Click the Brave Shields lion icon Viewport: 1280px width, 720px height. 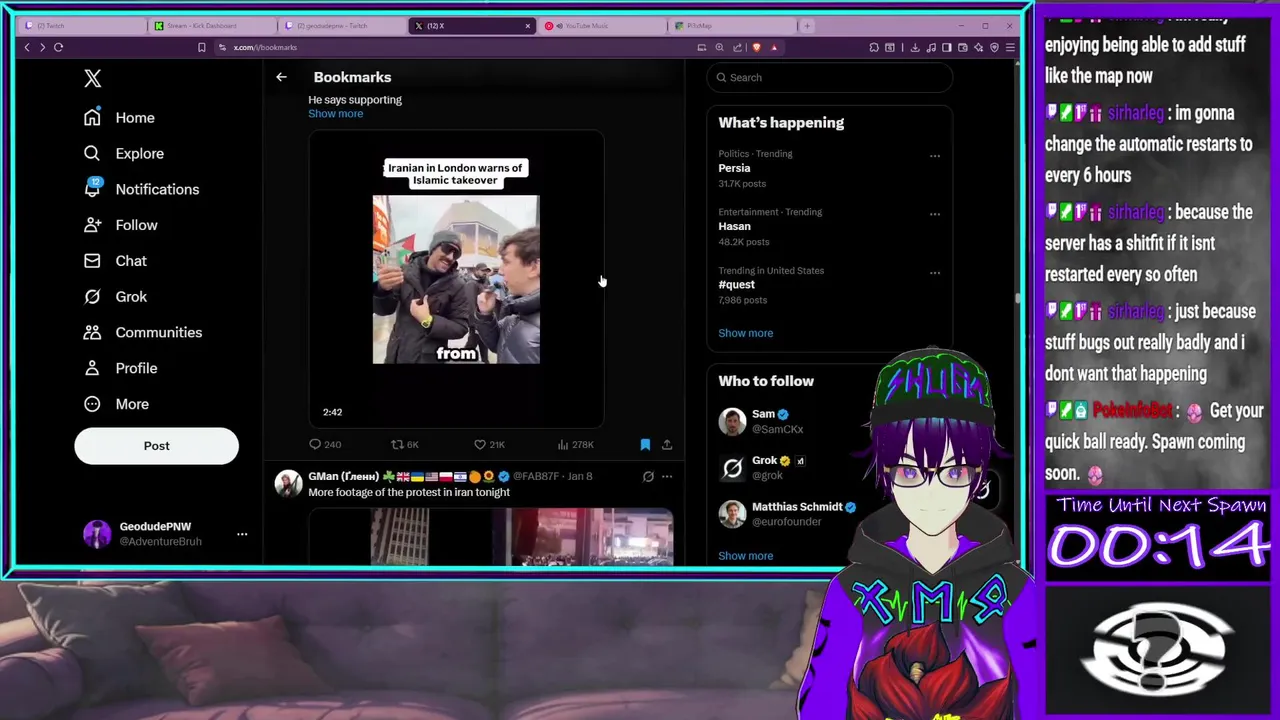(x=757, y=47)
